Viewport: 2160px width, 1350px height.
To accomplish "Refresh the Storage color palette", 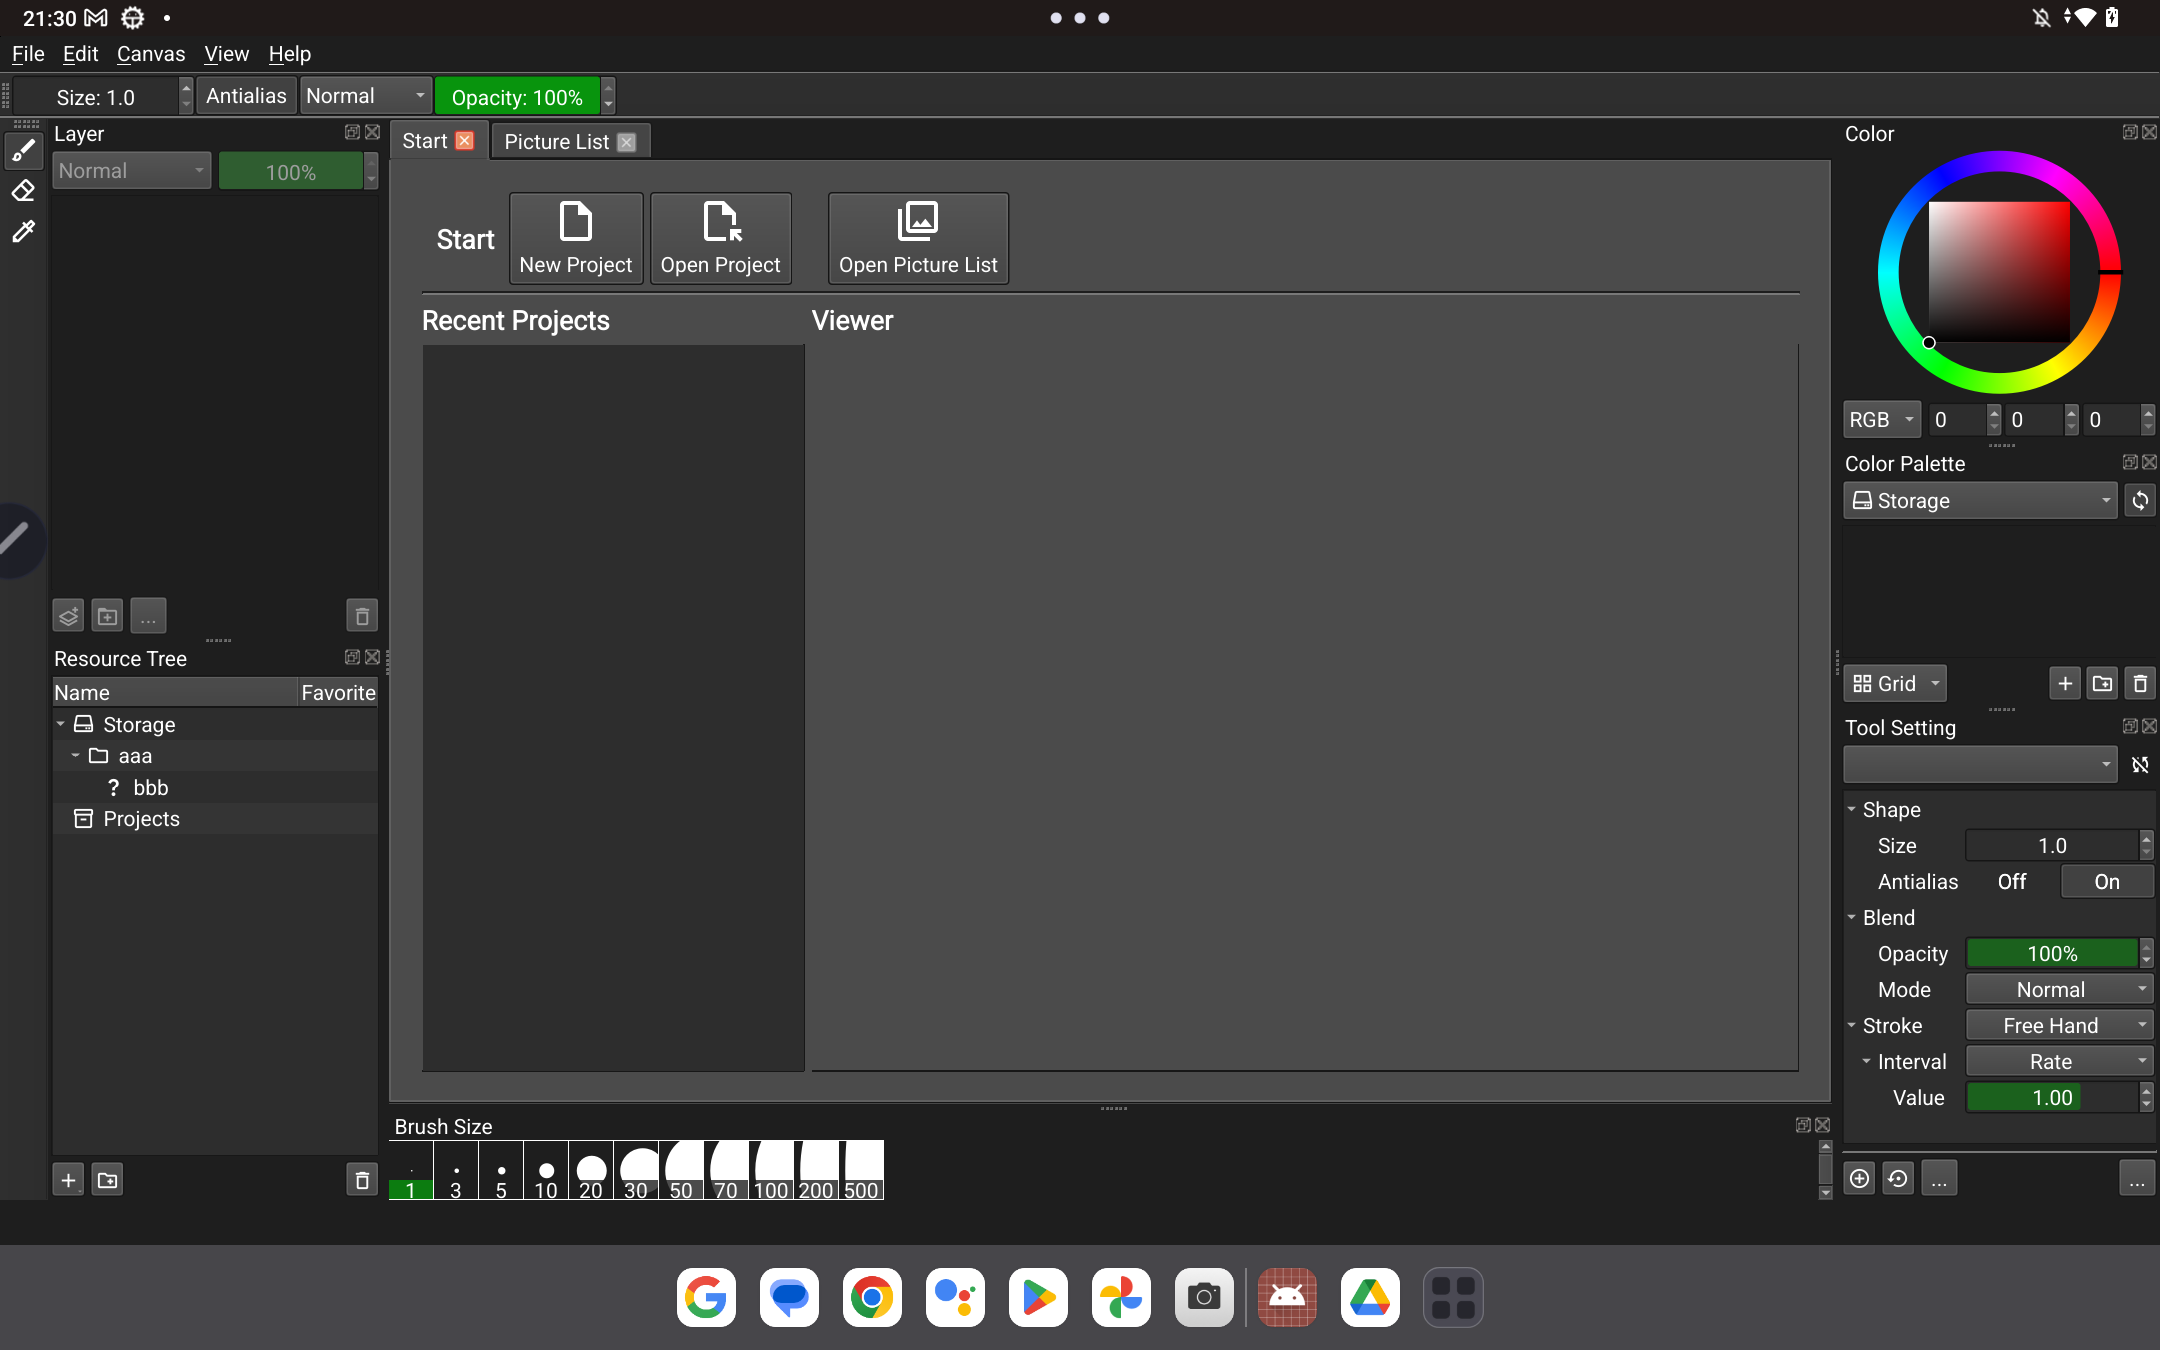I will (x=2140, y=501).
